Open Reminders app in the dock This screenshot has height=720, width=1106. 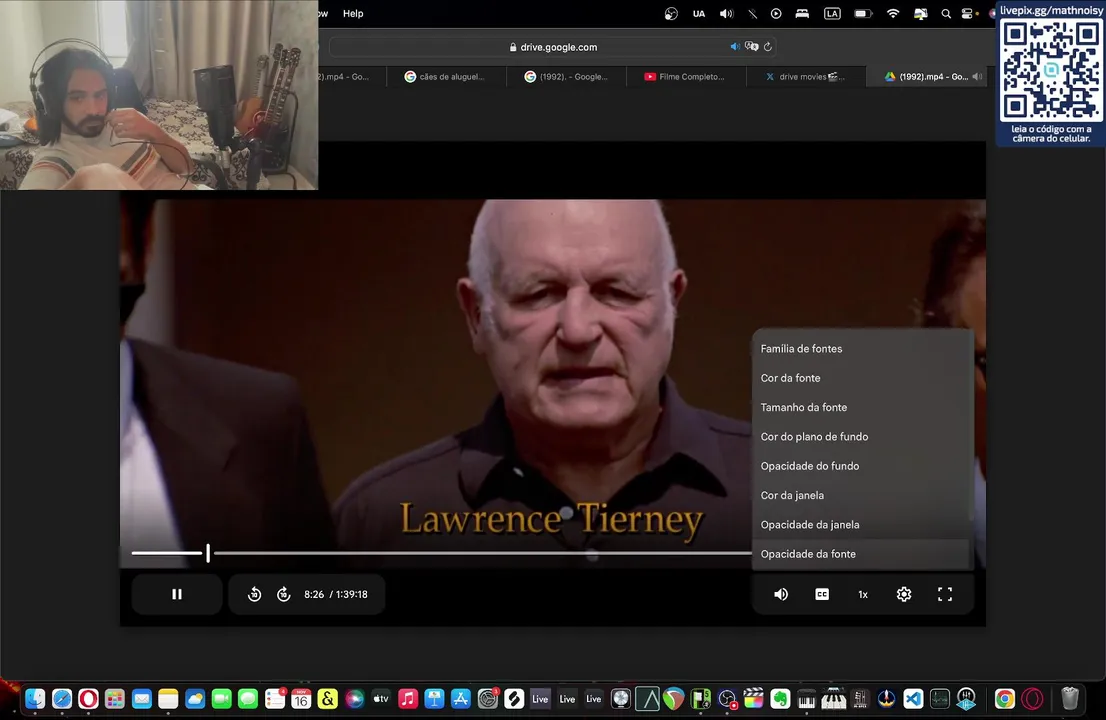[x=274, y=699]
